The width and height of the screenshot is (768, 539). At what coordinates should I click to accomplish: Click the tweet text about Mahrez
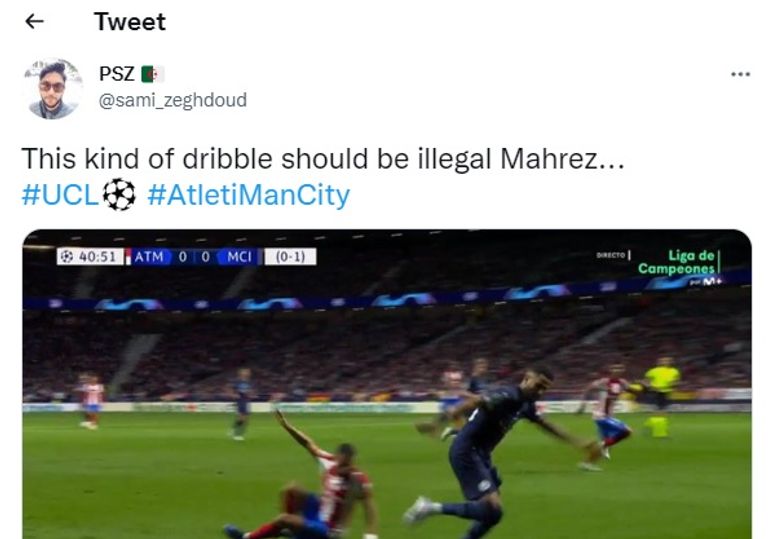pyautogui.click(x=323, y=159)
